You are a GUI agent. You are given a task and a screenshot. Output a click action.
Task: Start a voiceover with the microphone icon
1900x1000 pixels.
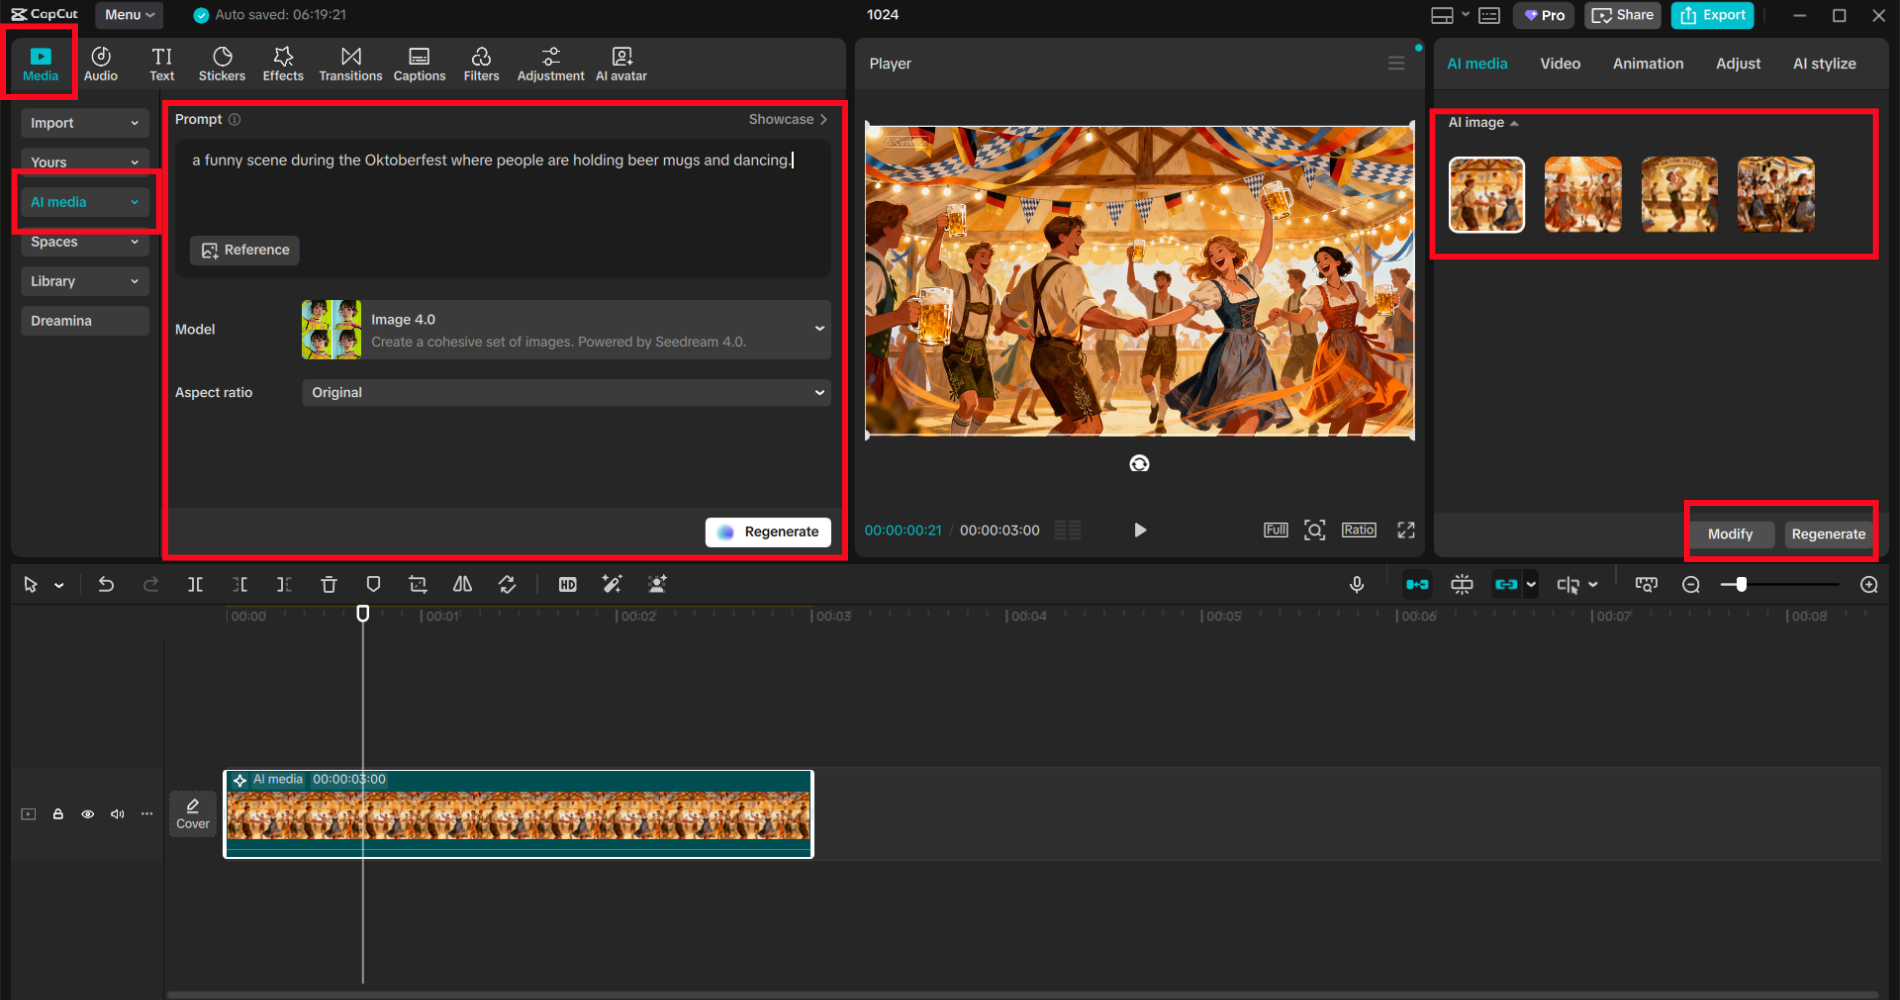[1357, 584]
